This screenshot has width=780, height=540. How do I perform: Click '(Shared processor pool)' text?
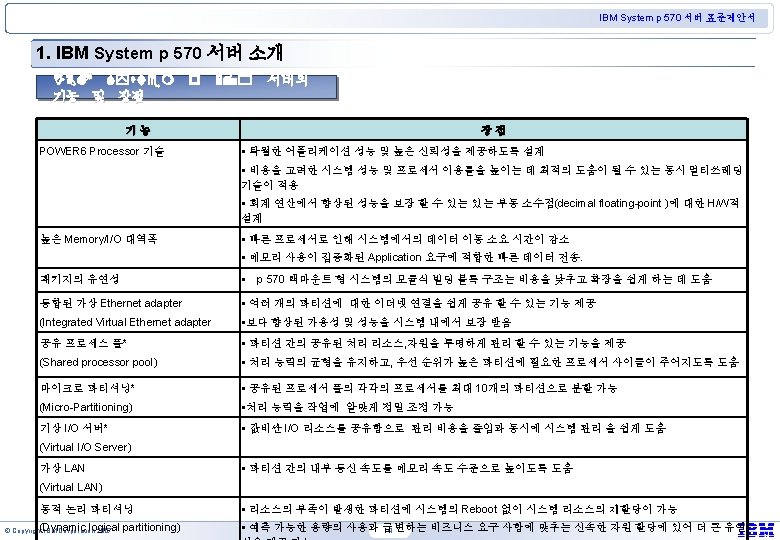tap(98, 362)
